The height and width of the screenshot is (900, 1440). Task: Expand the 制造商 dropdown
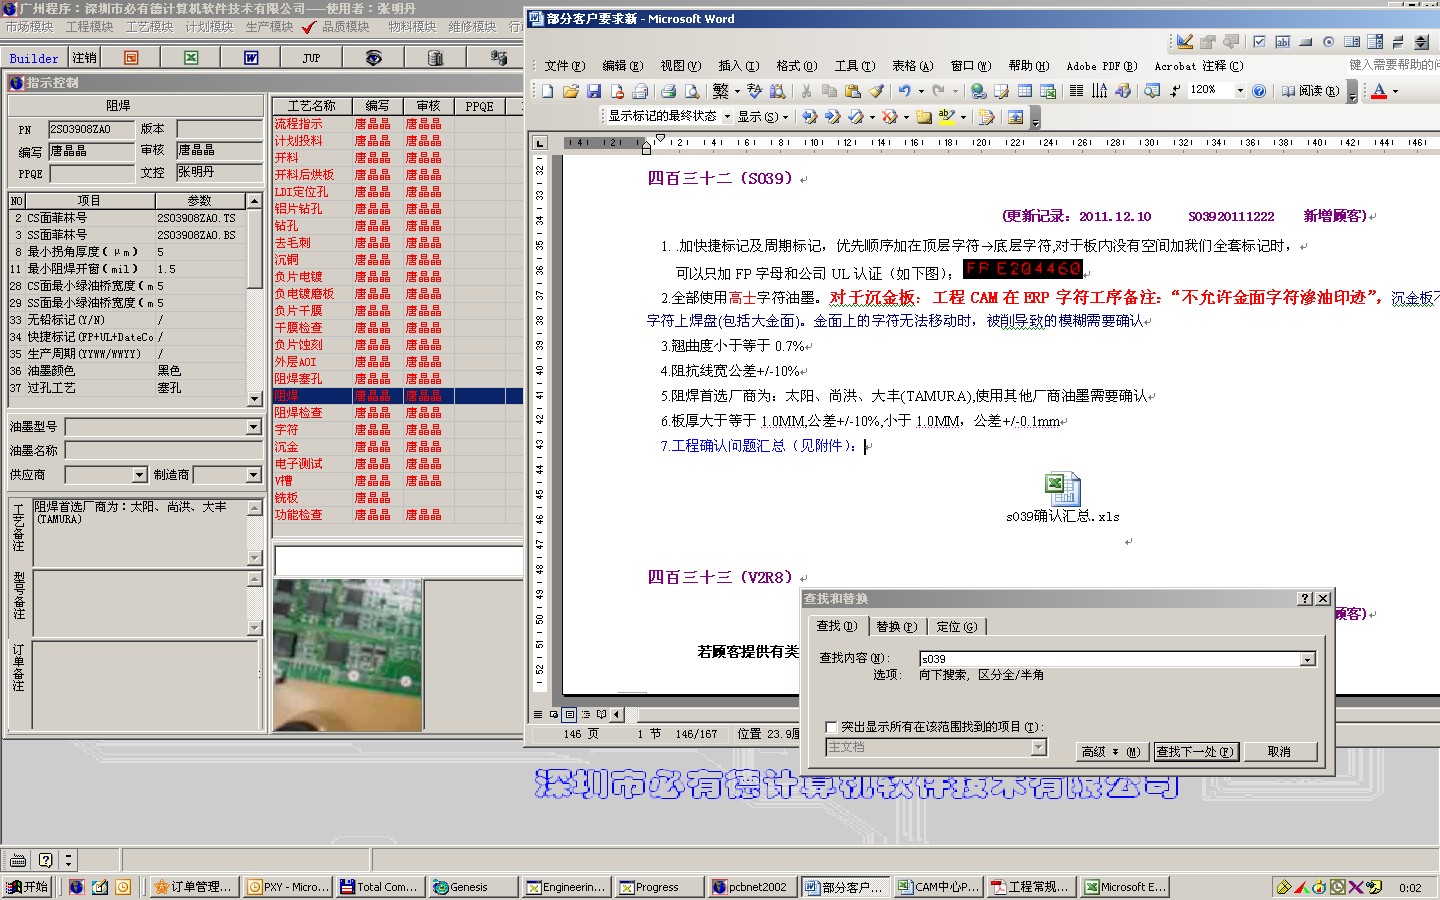[253, 475]
